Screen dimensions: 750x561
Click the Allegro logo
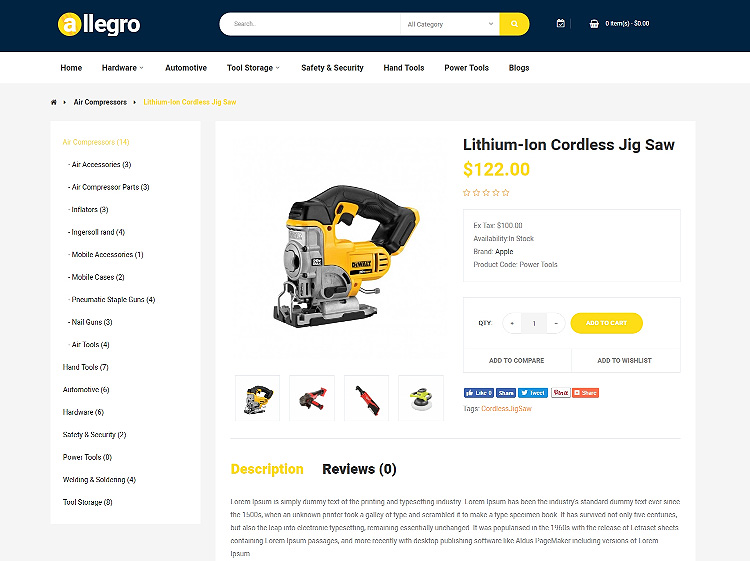(99, 24)
